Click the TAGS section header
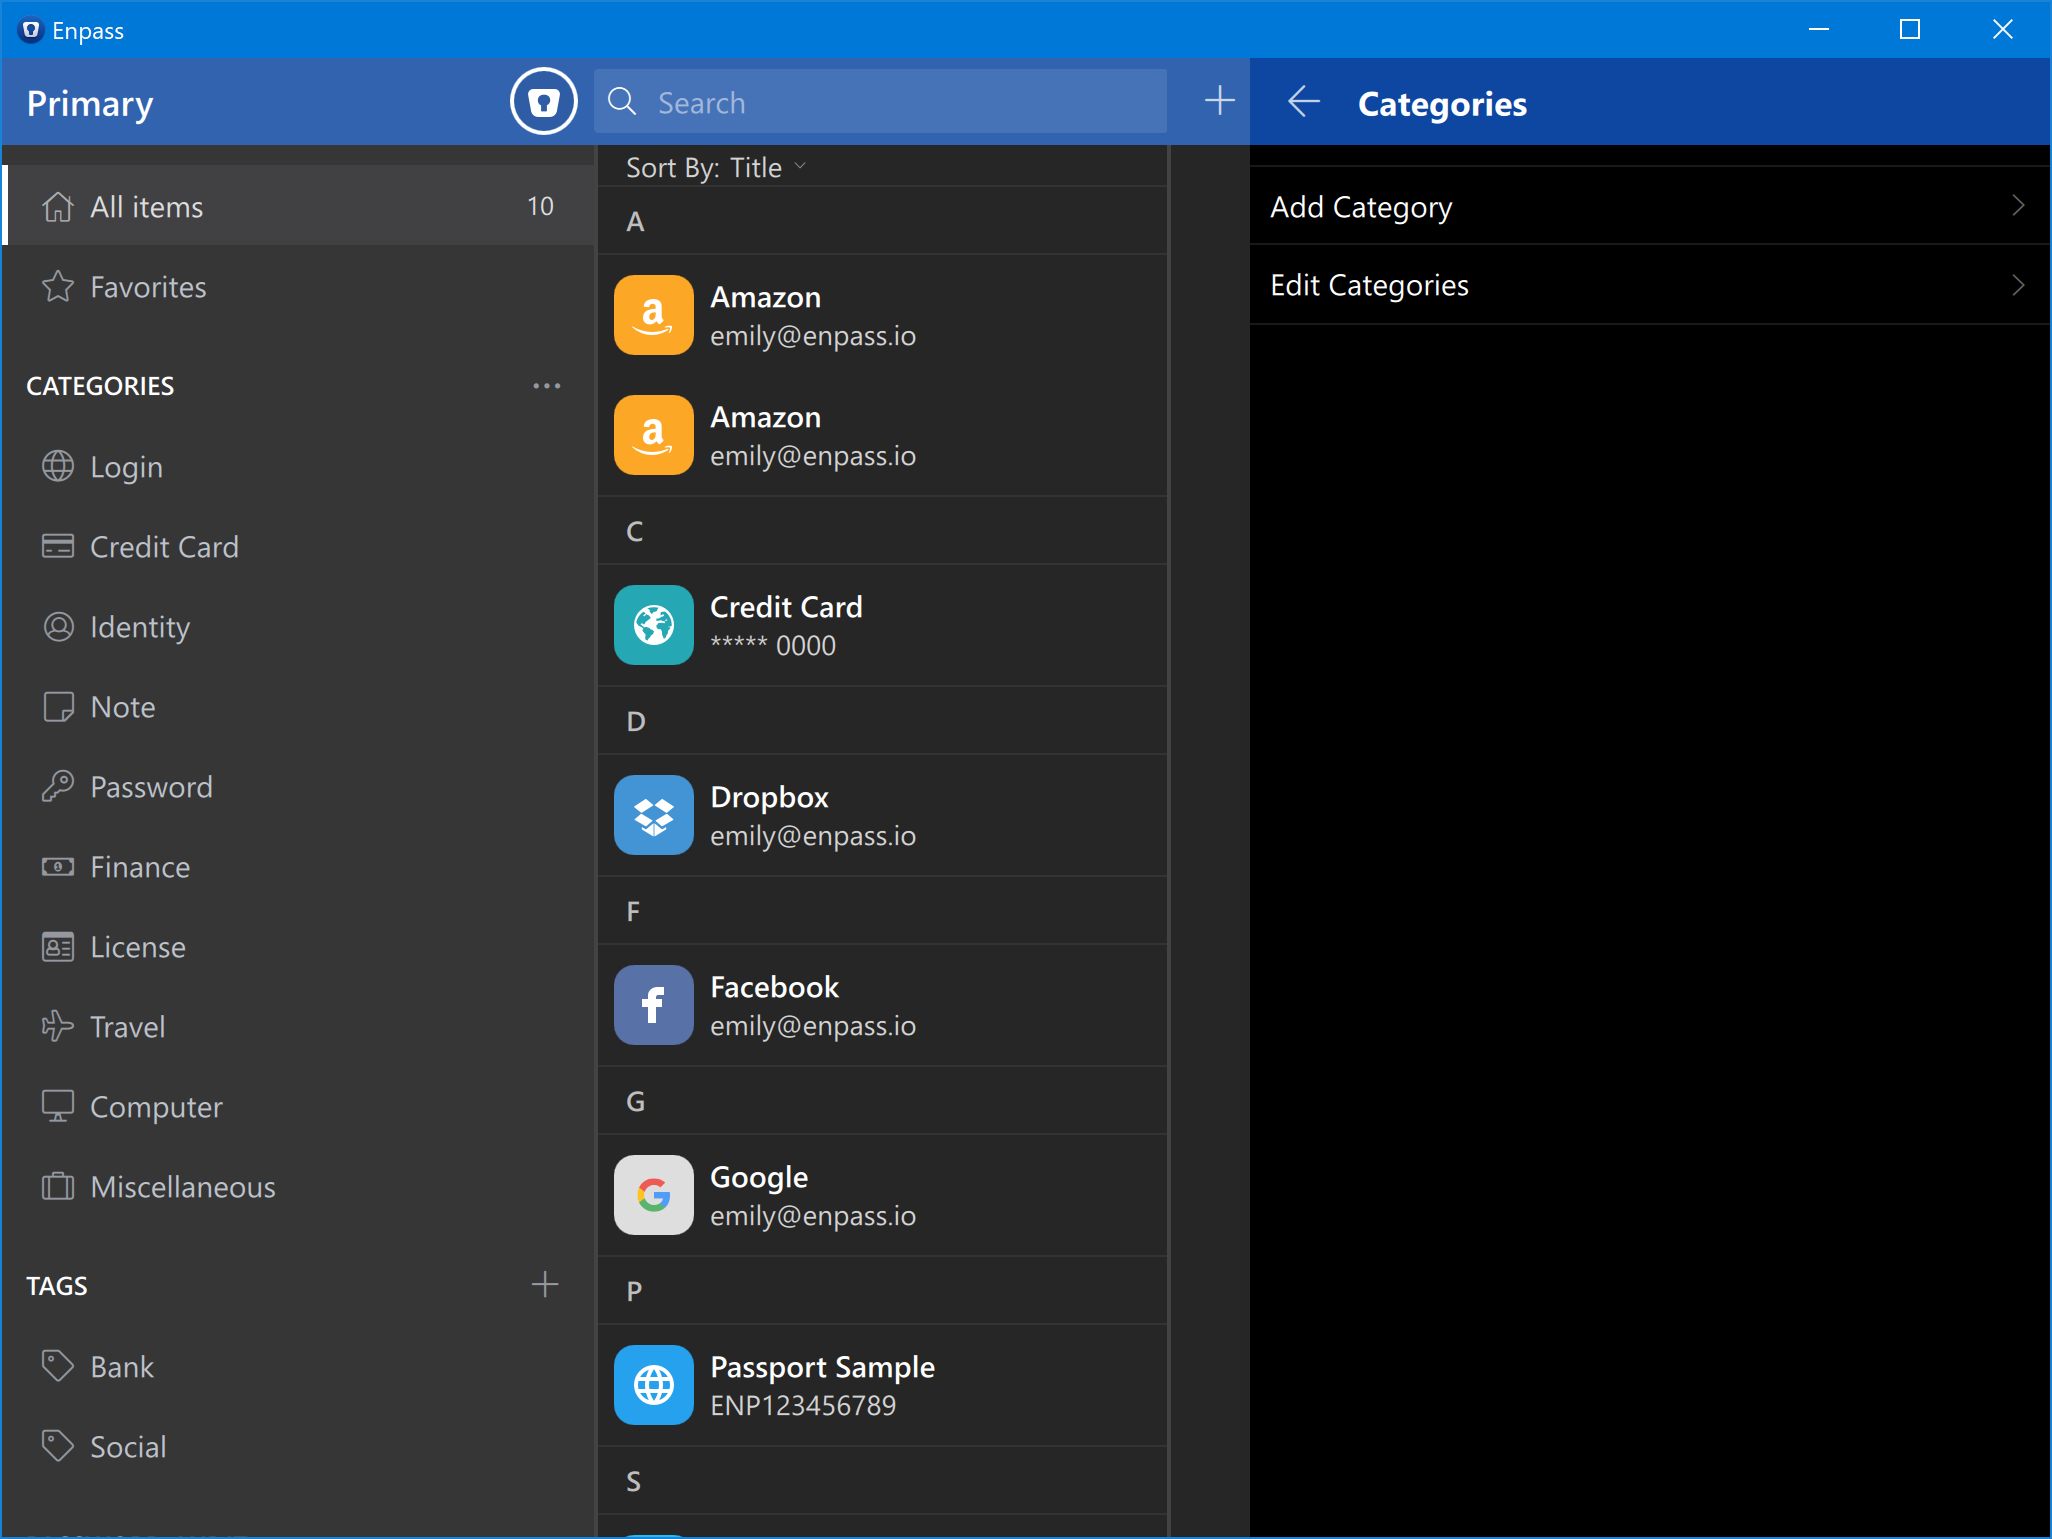 [57, 1286]
